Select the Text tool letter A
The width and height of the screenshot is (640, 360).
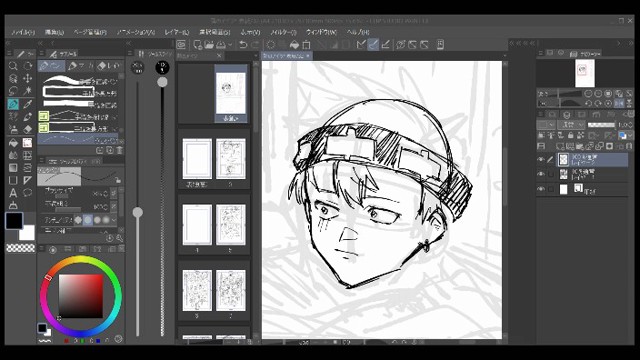point(13,193)
